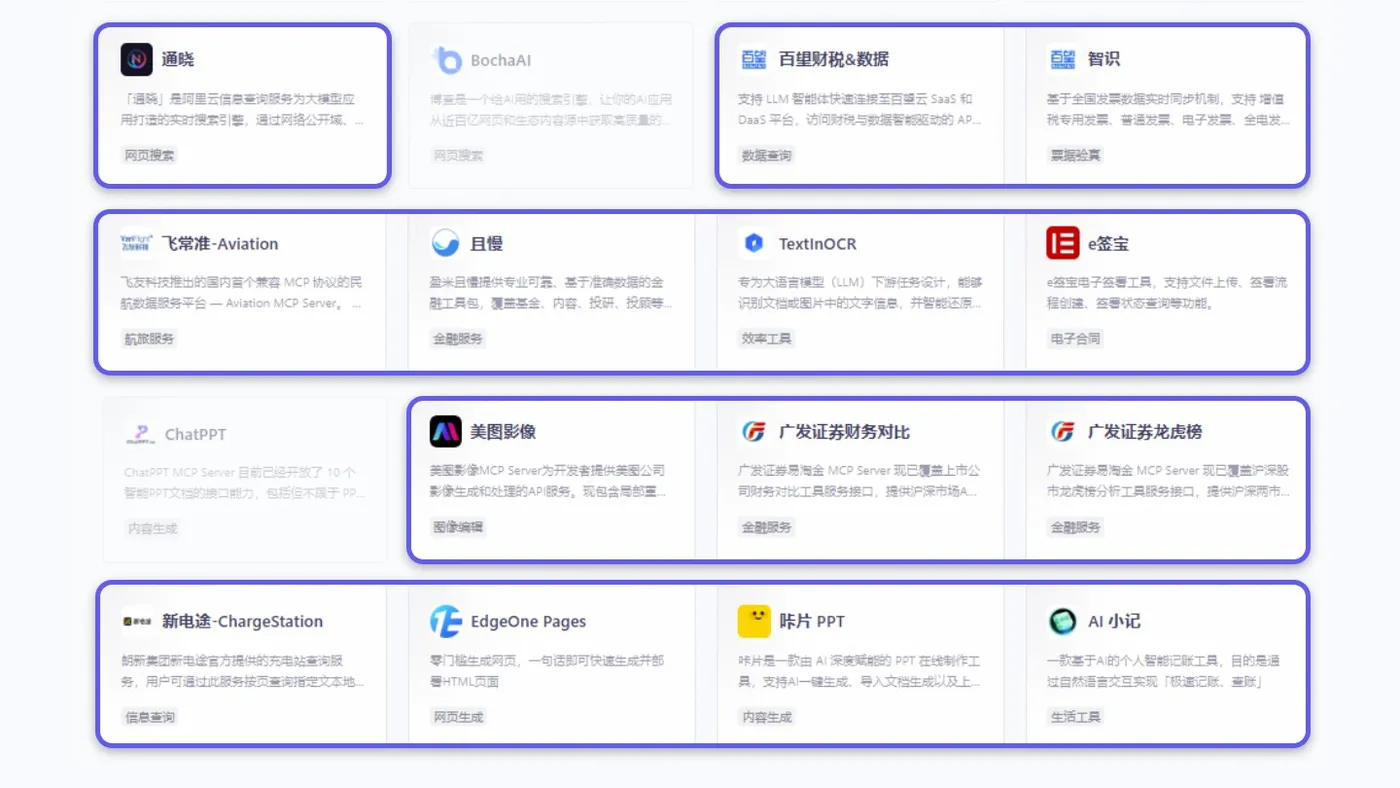Image resolution: width=1400 pixels, height=788 pixels.
Task: Click the EdgeOne Pages logo icon
Action: tap(446, 621)
